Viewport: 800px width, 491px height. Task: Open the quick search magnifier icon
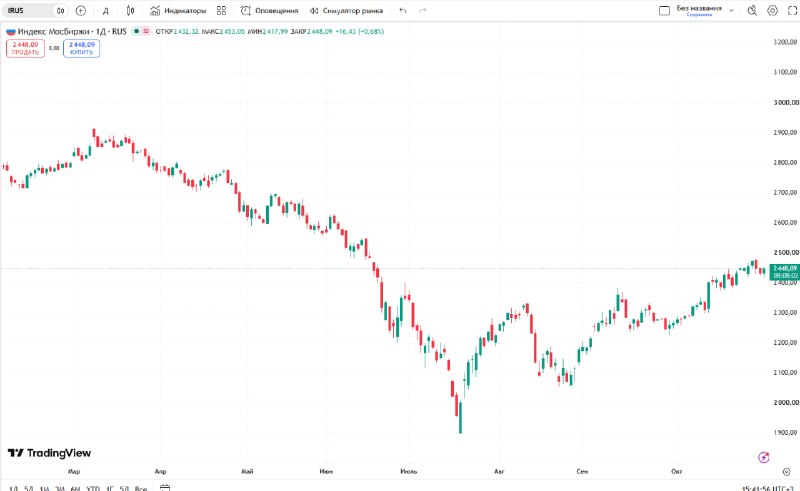coord(752,10)
